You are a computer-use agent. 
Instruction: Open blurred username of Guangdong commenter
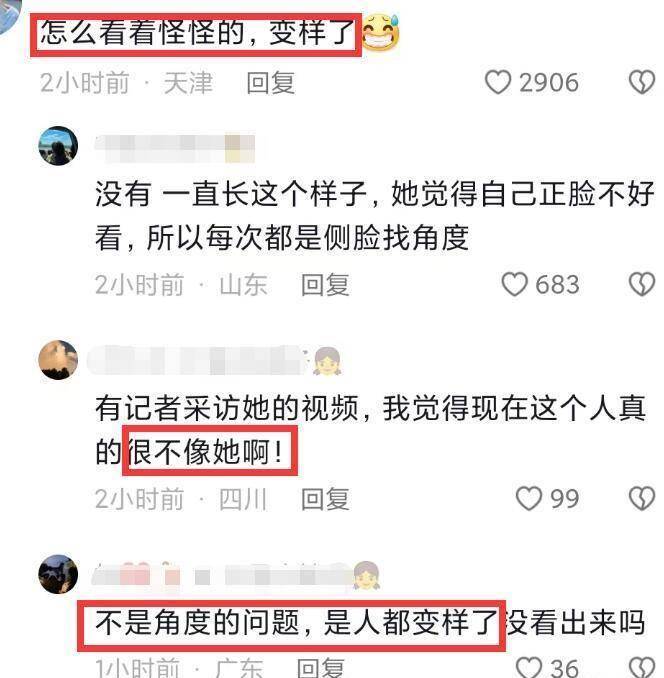pos(222,576)
